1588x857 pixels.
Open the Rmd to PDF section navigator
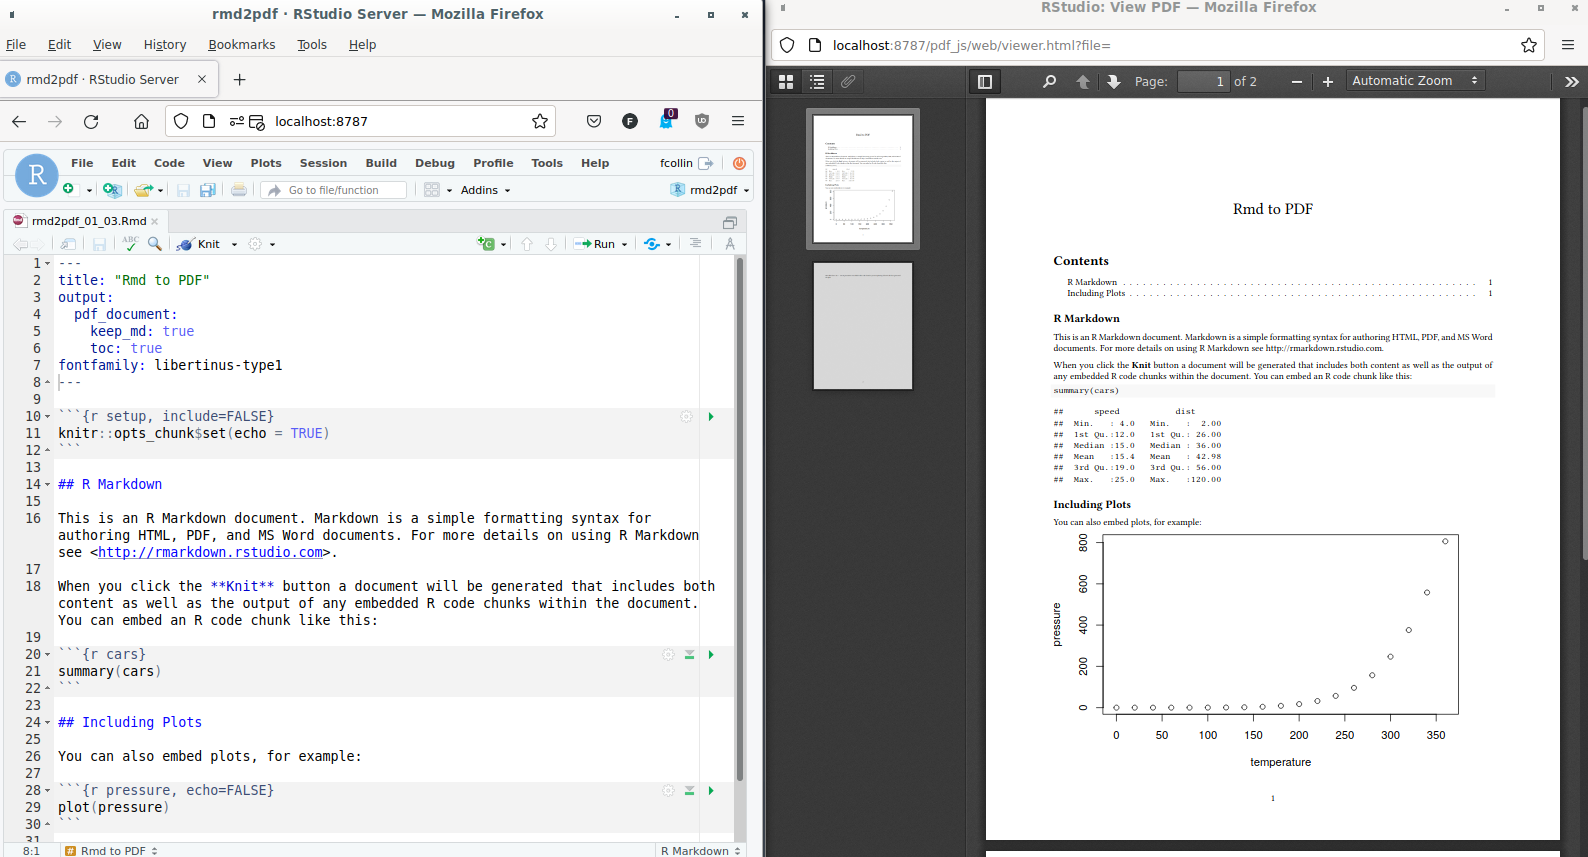112,851
